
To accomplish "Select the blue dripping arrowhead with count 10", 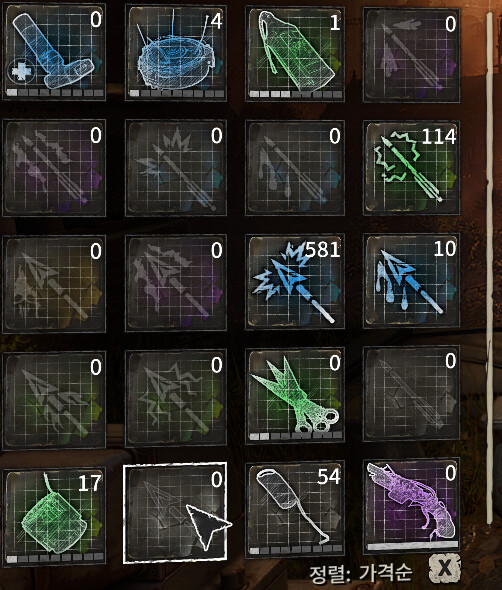I will (x=411, y=281).
